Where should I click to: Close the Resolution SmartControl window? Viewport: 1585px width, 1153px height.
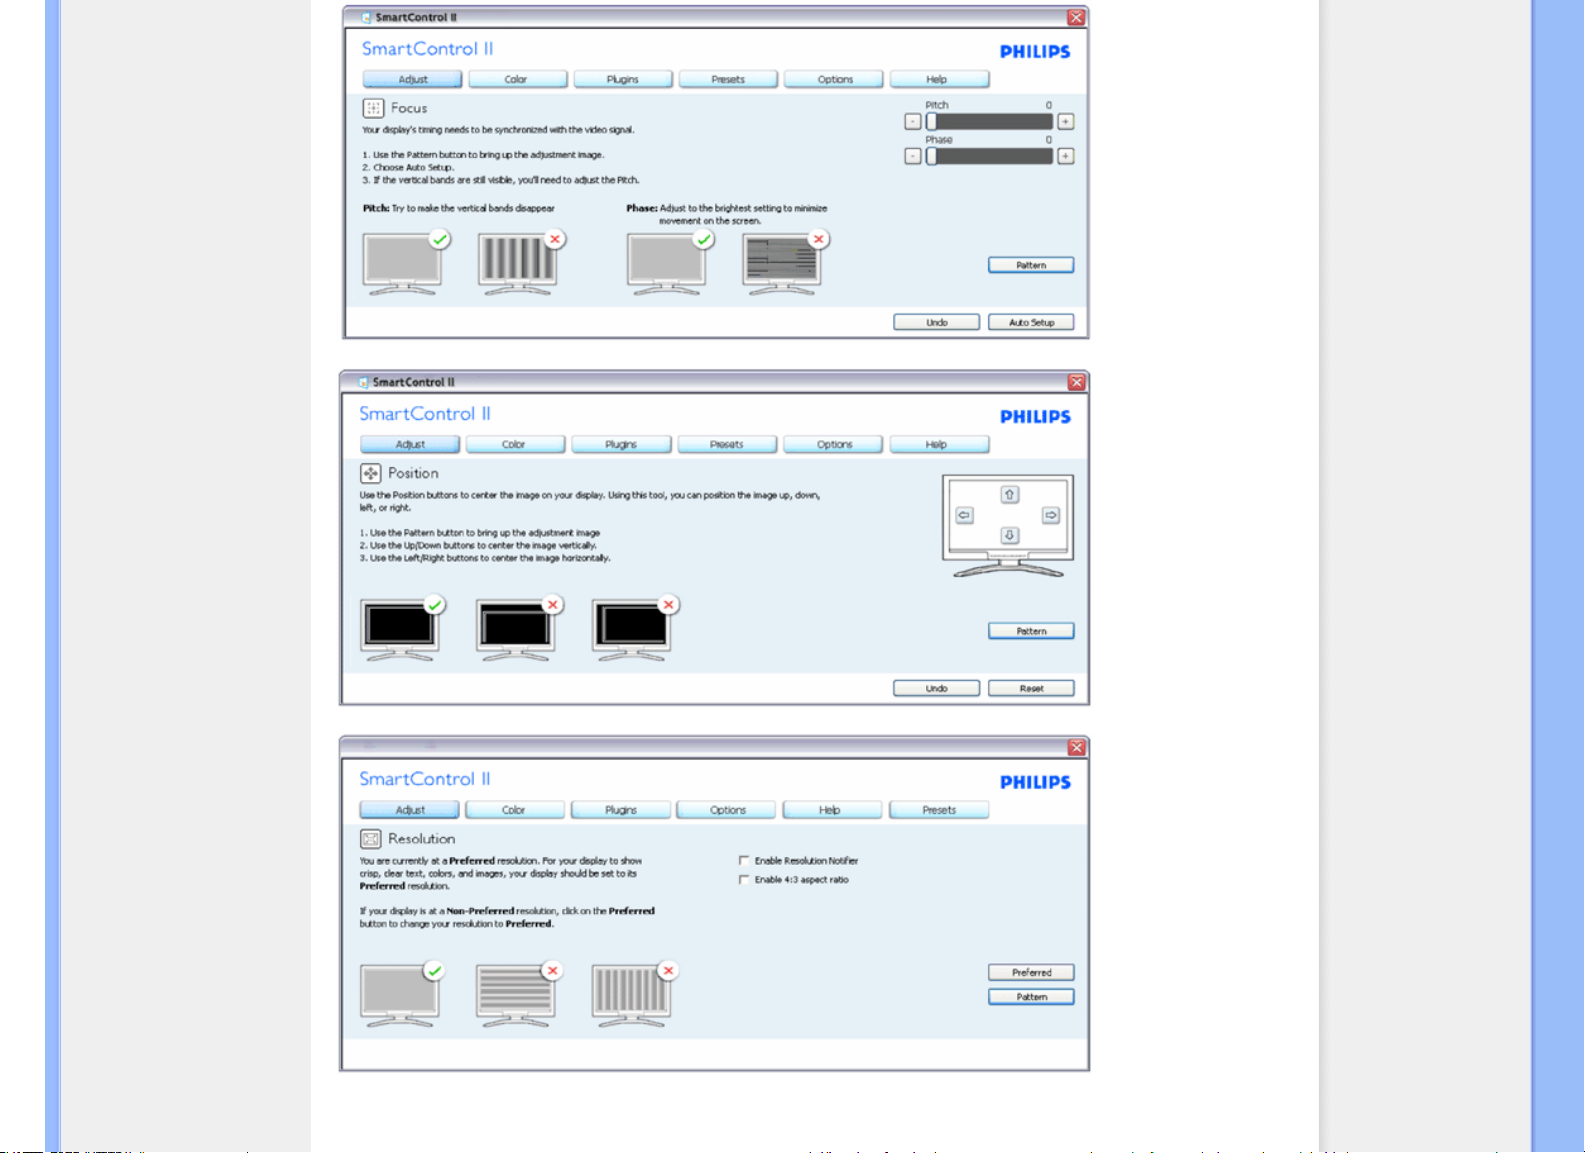pos(1076,747)
